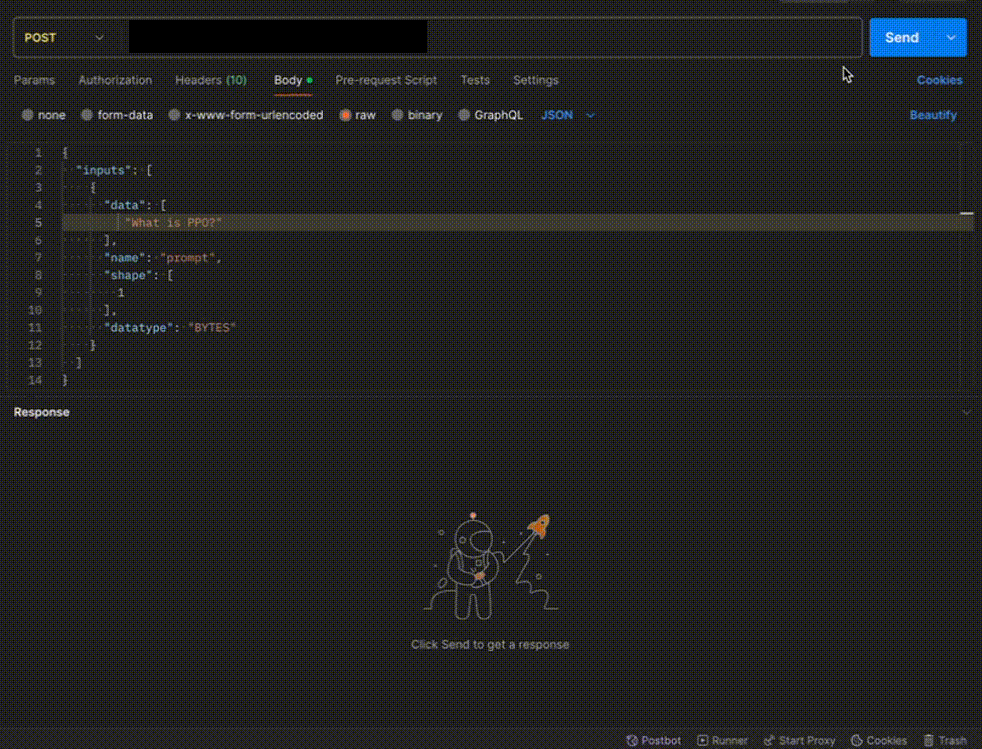This screenshot has height=749, width=982.
Task: Open the Send button dropdown arrow
Action: pos(950,38)
